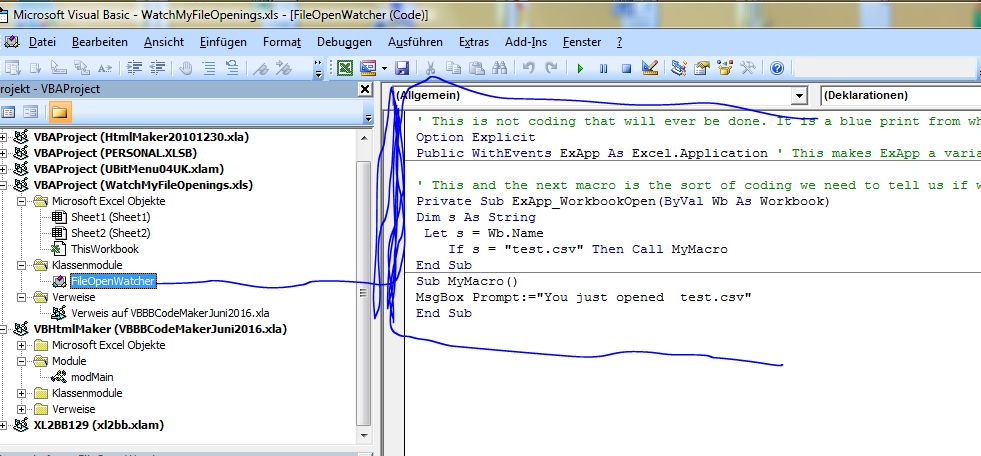Undo the last action in toolbar

point(528,68)
